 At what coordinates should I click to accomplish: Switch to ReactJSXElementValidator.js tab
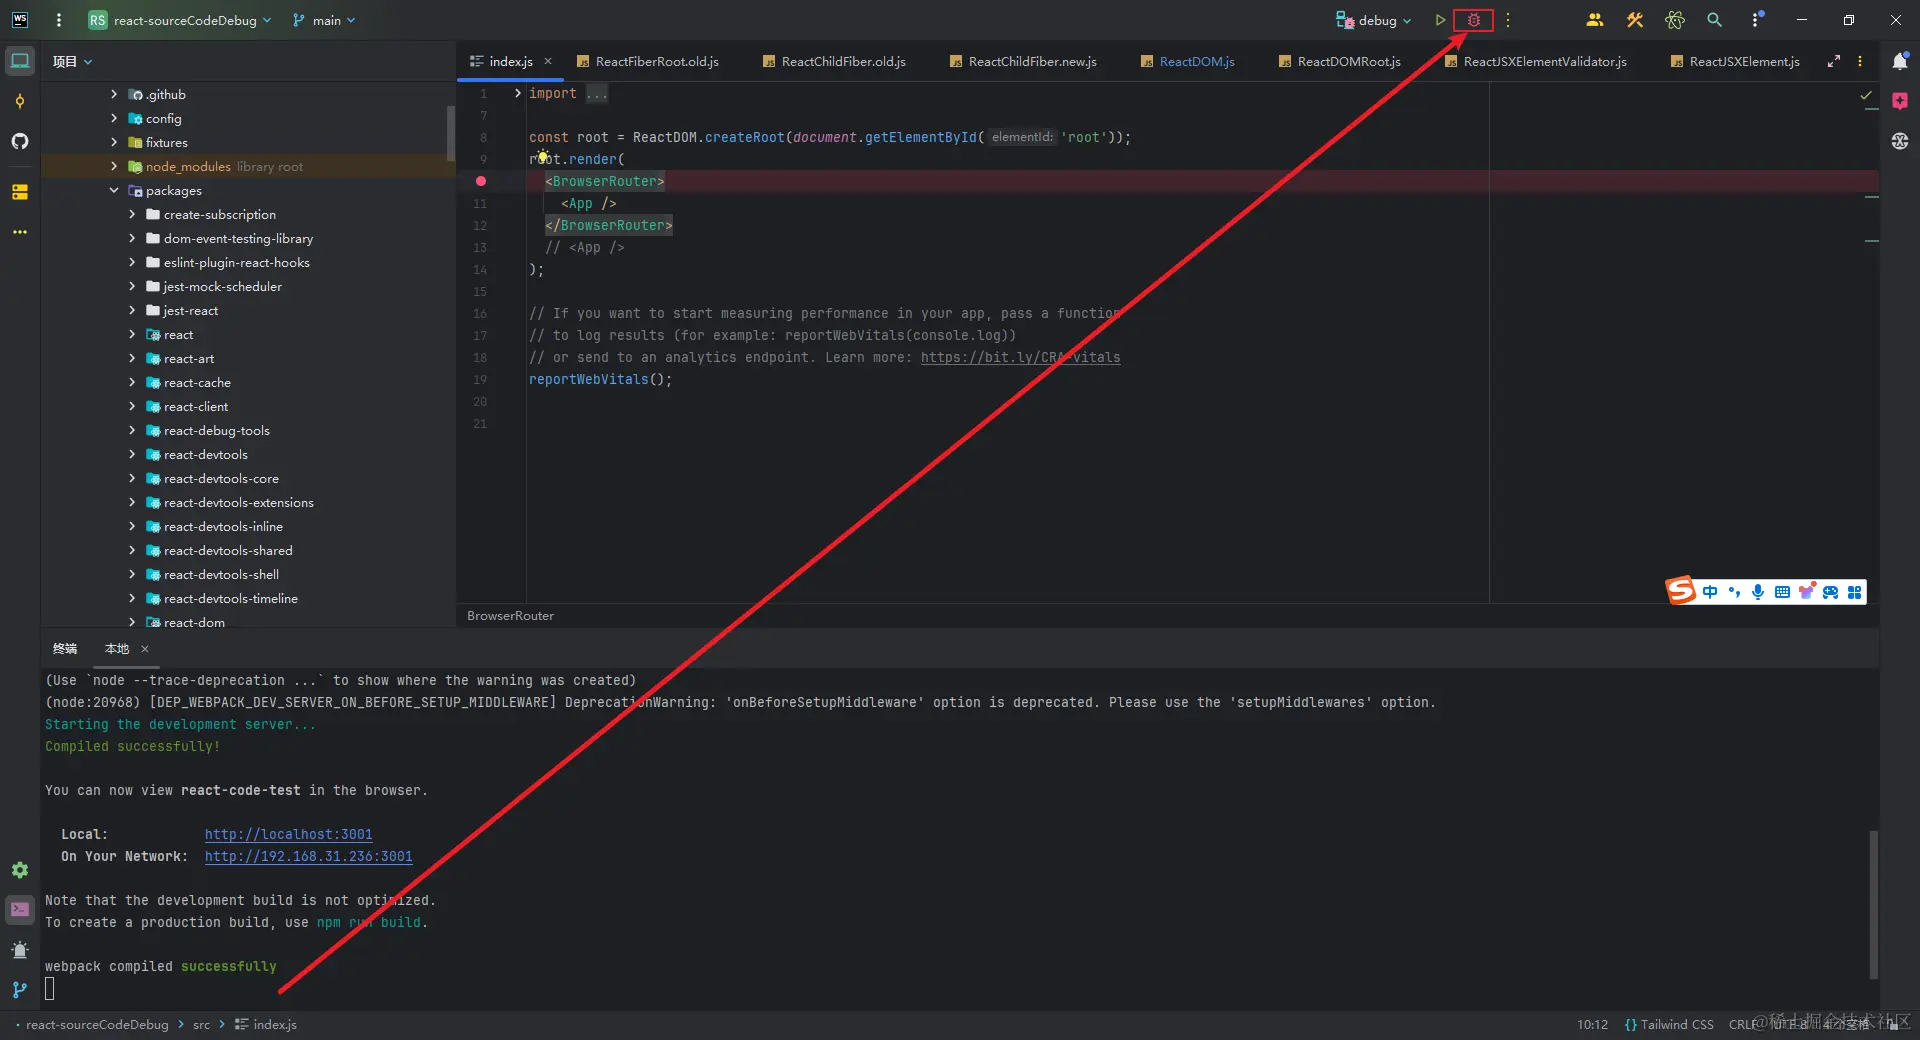tap(1536, 61)
